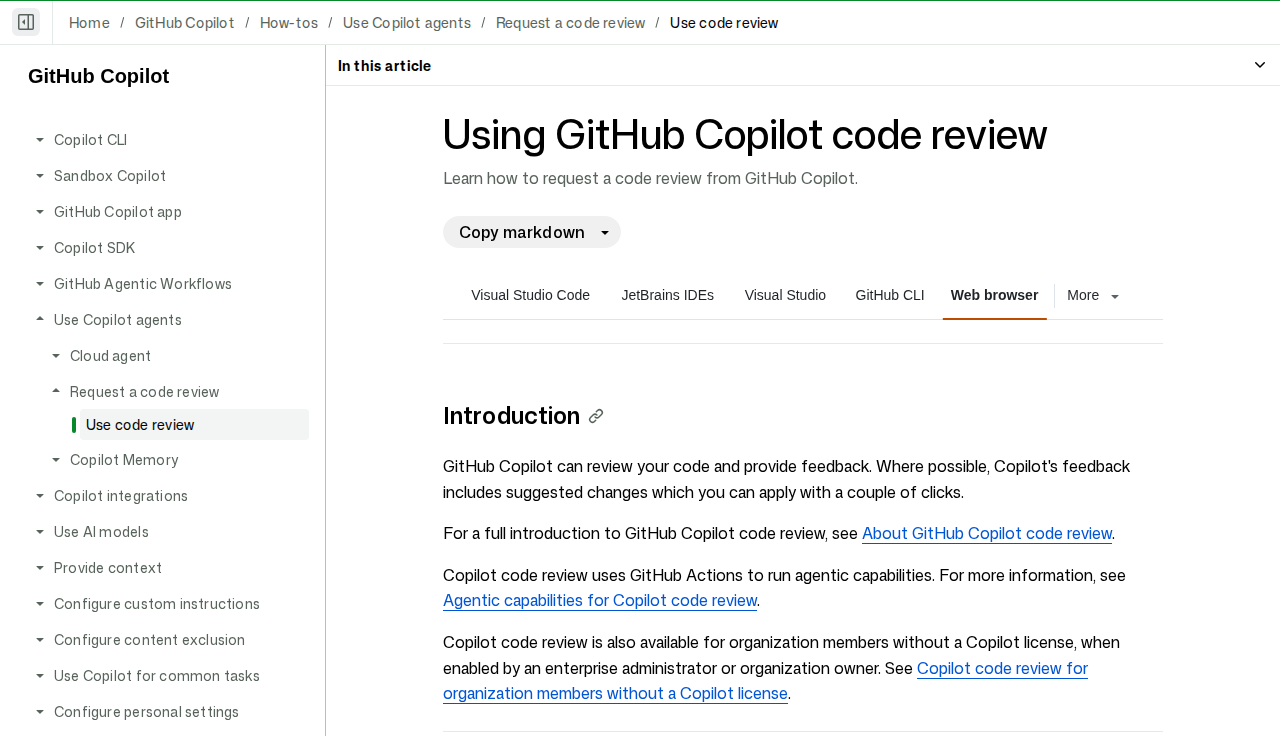Click the In this article label

(x=384, y=66)
